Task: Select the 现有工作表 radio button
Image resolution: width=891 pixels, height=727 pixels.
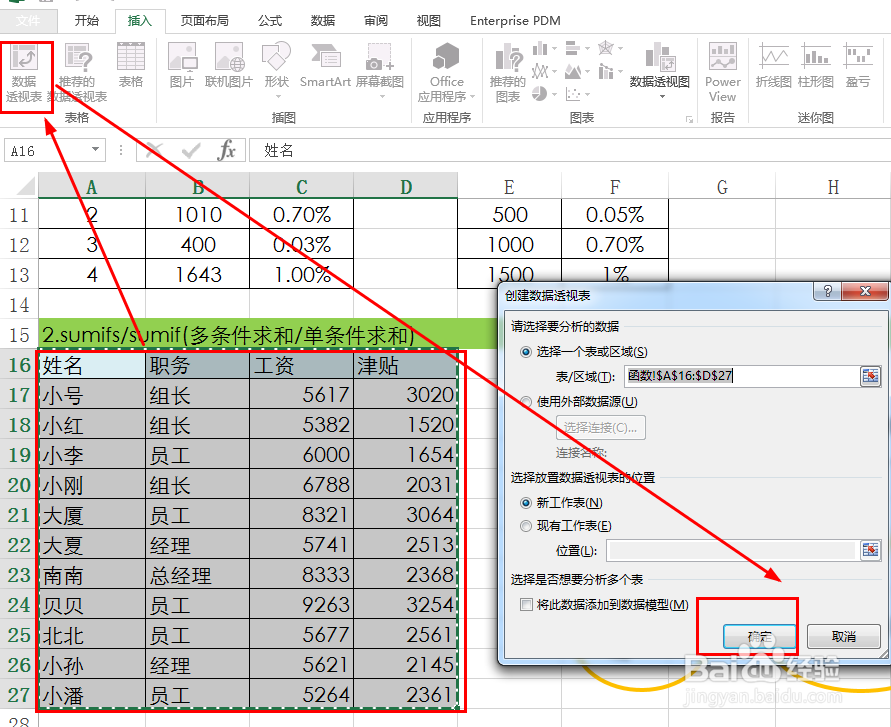Action: (x=526, y=525)
